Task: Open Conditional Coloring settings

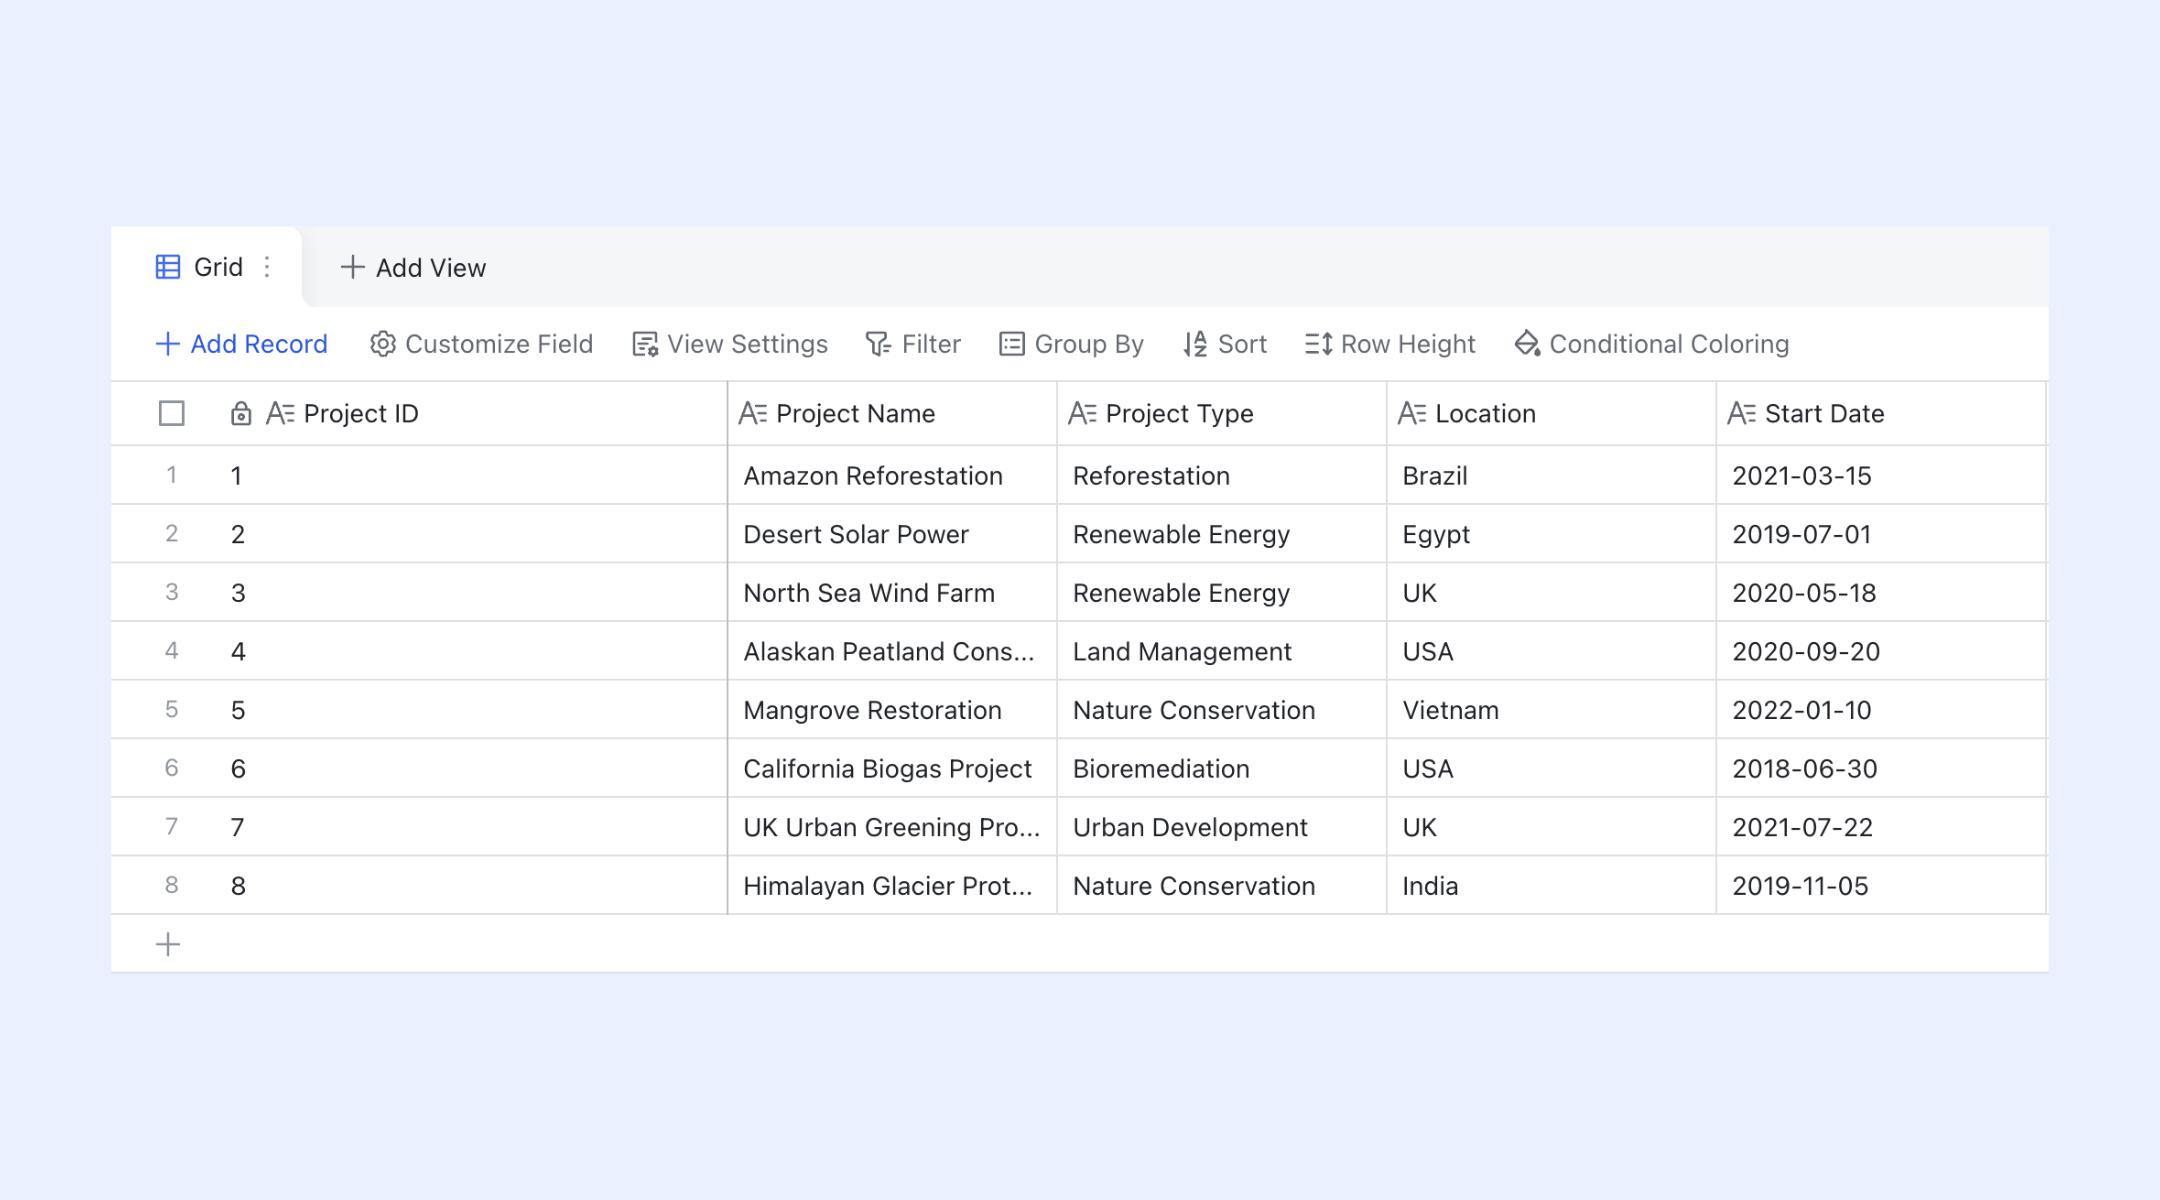Action: click(x=1652, y=344)
